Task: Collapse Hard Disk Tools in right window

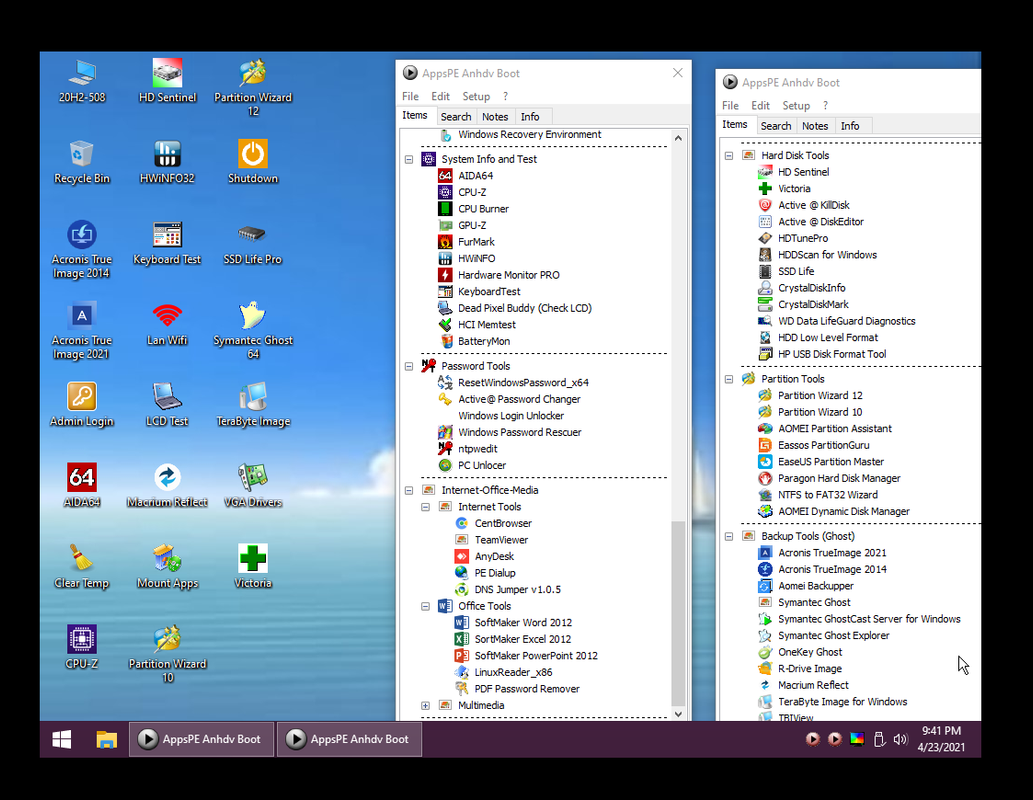Action: (729, 156)
